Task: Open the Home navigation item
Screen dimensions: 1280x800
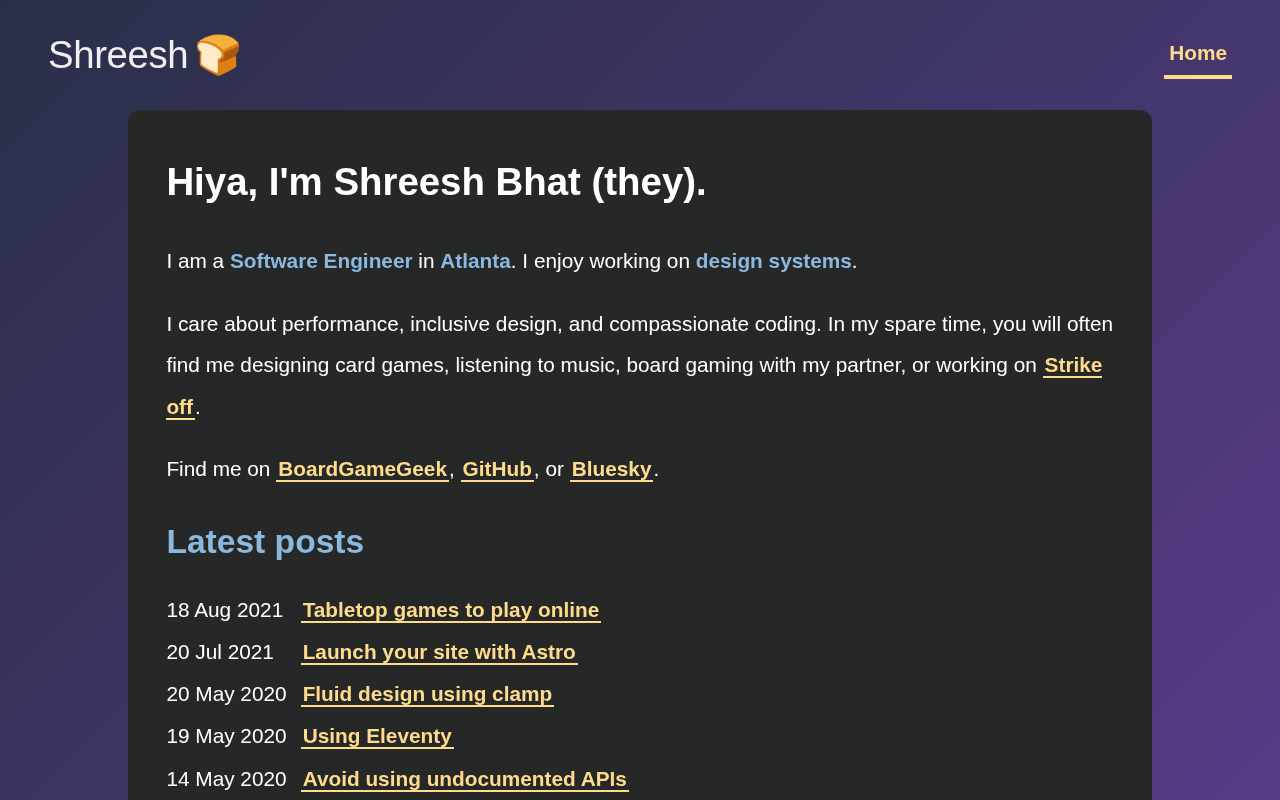Action: 1197,53
